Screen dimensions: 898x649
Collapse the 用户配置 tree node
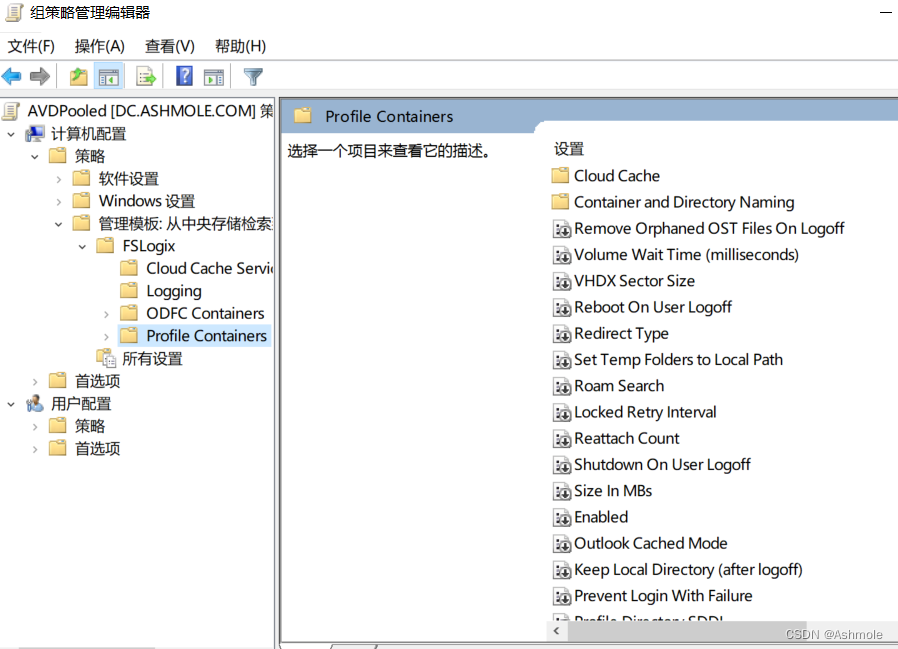[11, 404]
